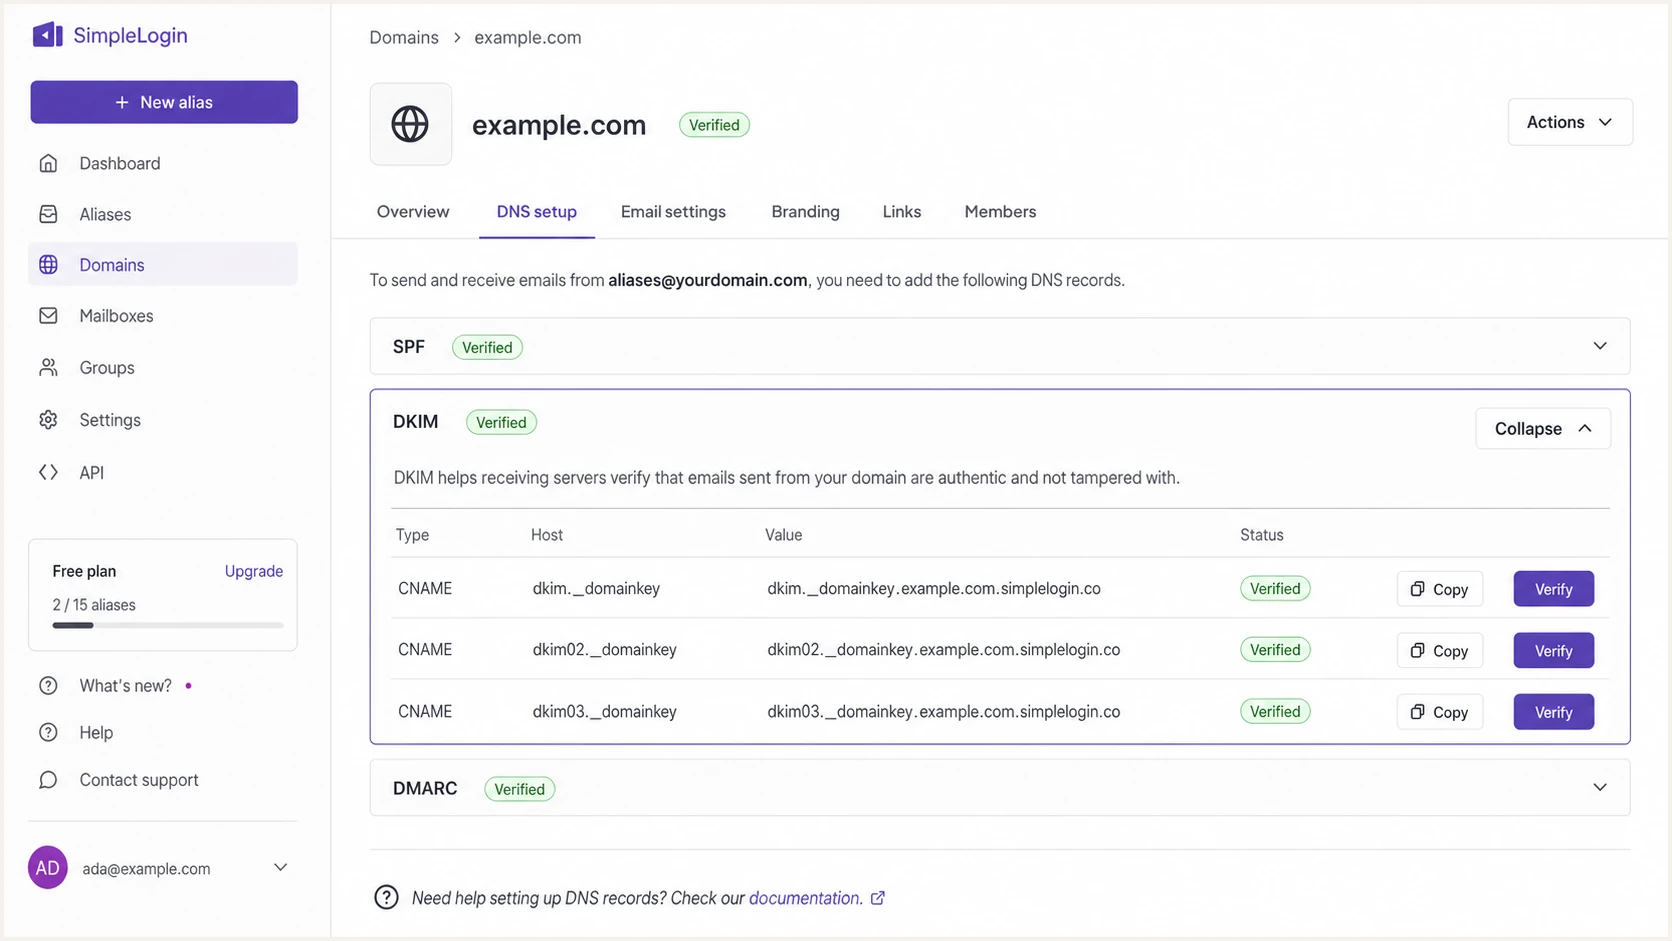Click the large globe icon beside example.com
Screen dimensions: 1672x941
point(410,124)
